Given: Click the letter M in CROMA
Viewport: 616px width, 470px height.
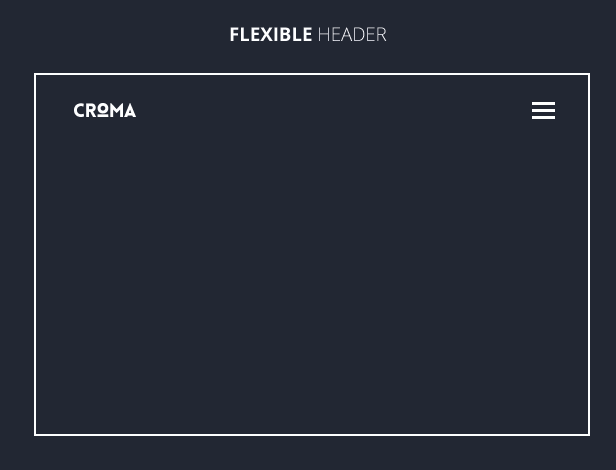Looking at the screenshot, I should coord(117,110).
